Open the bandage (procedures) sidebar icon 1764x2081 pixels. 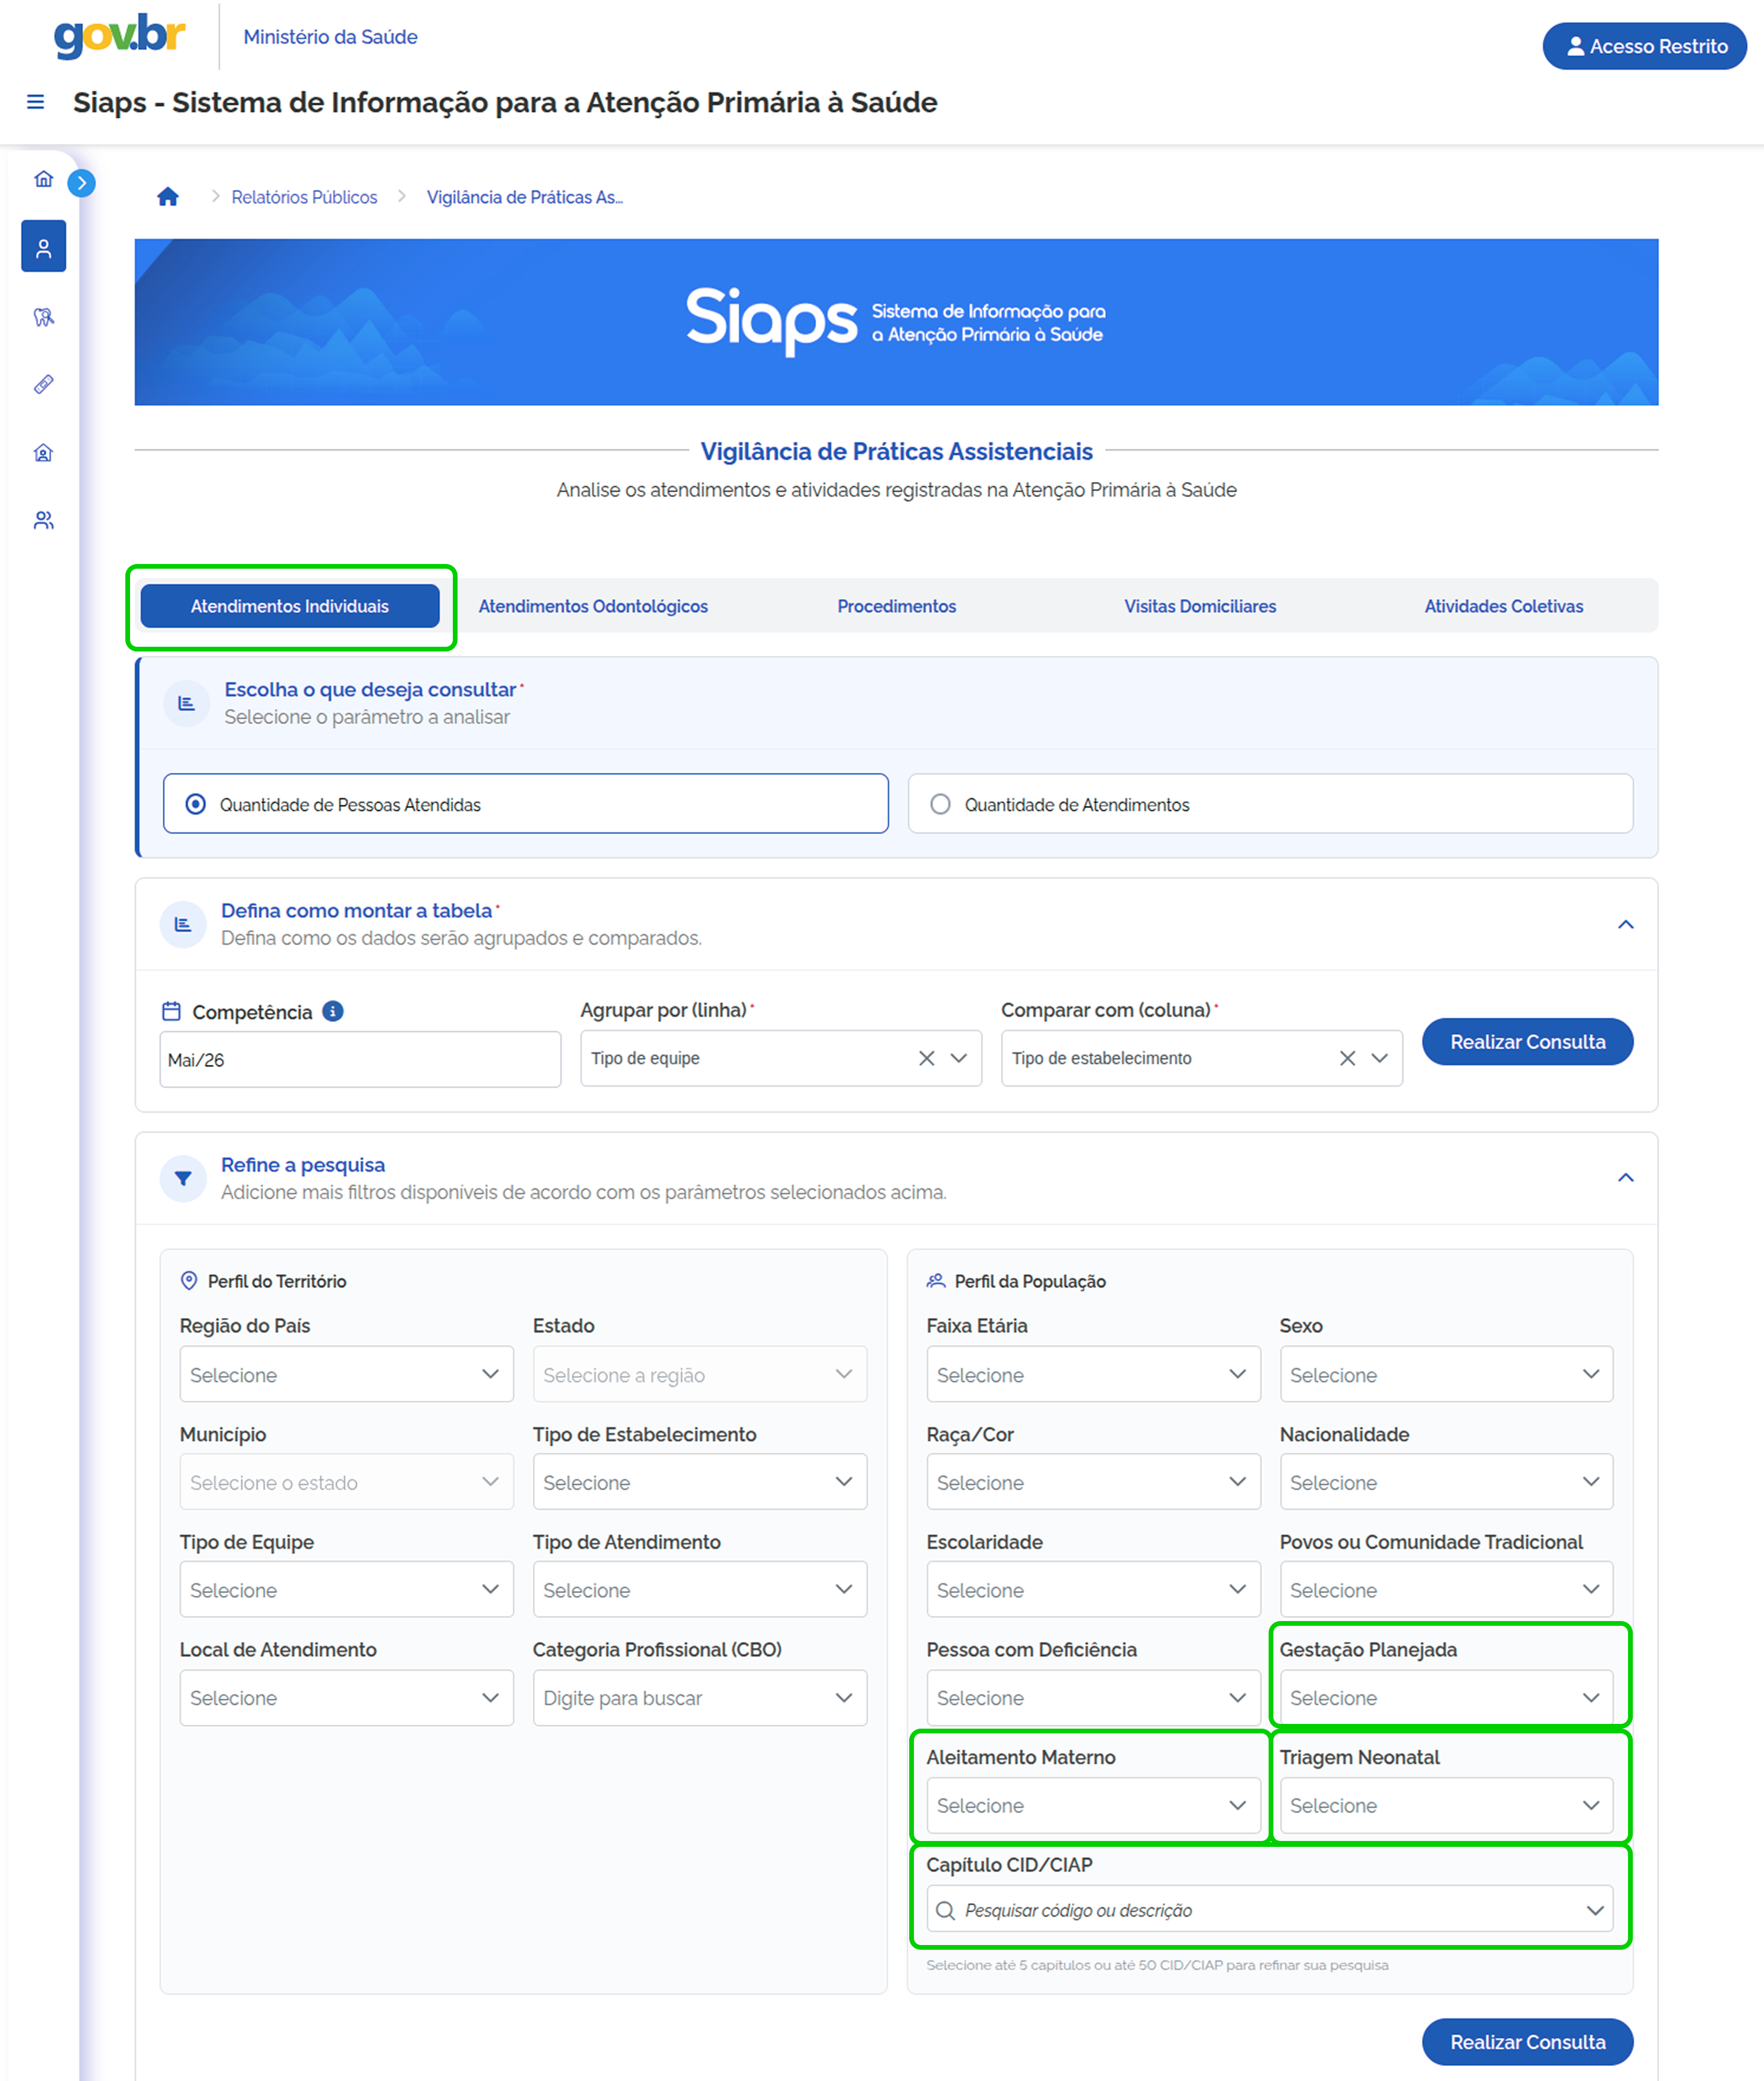[x=43, y=384]
